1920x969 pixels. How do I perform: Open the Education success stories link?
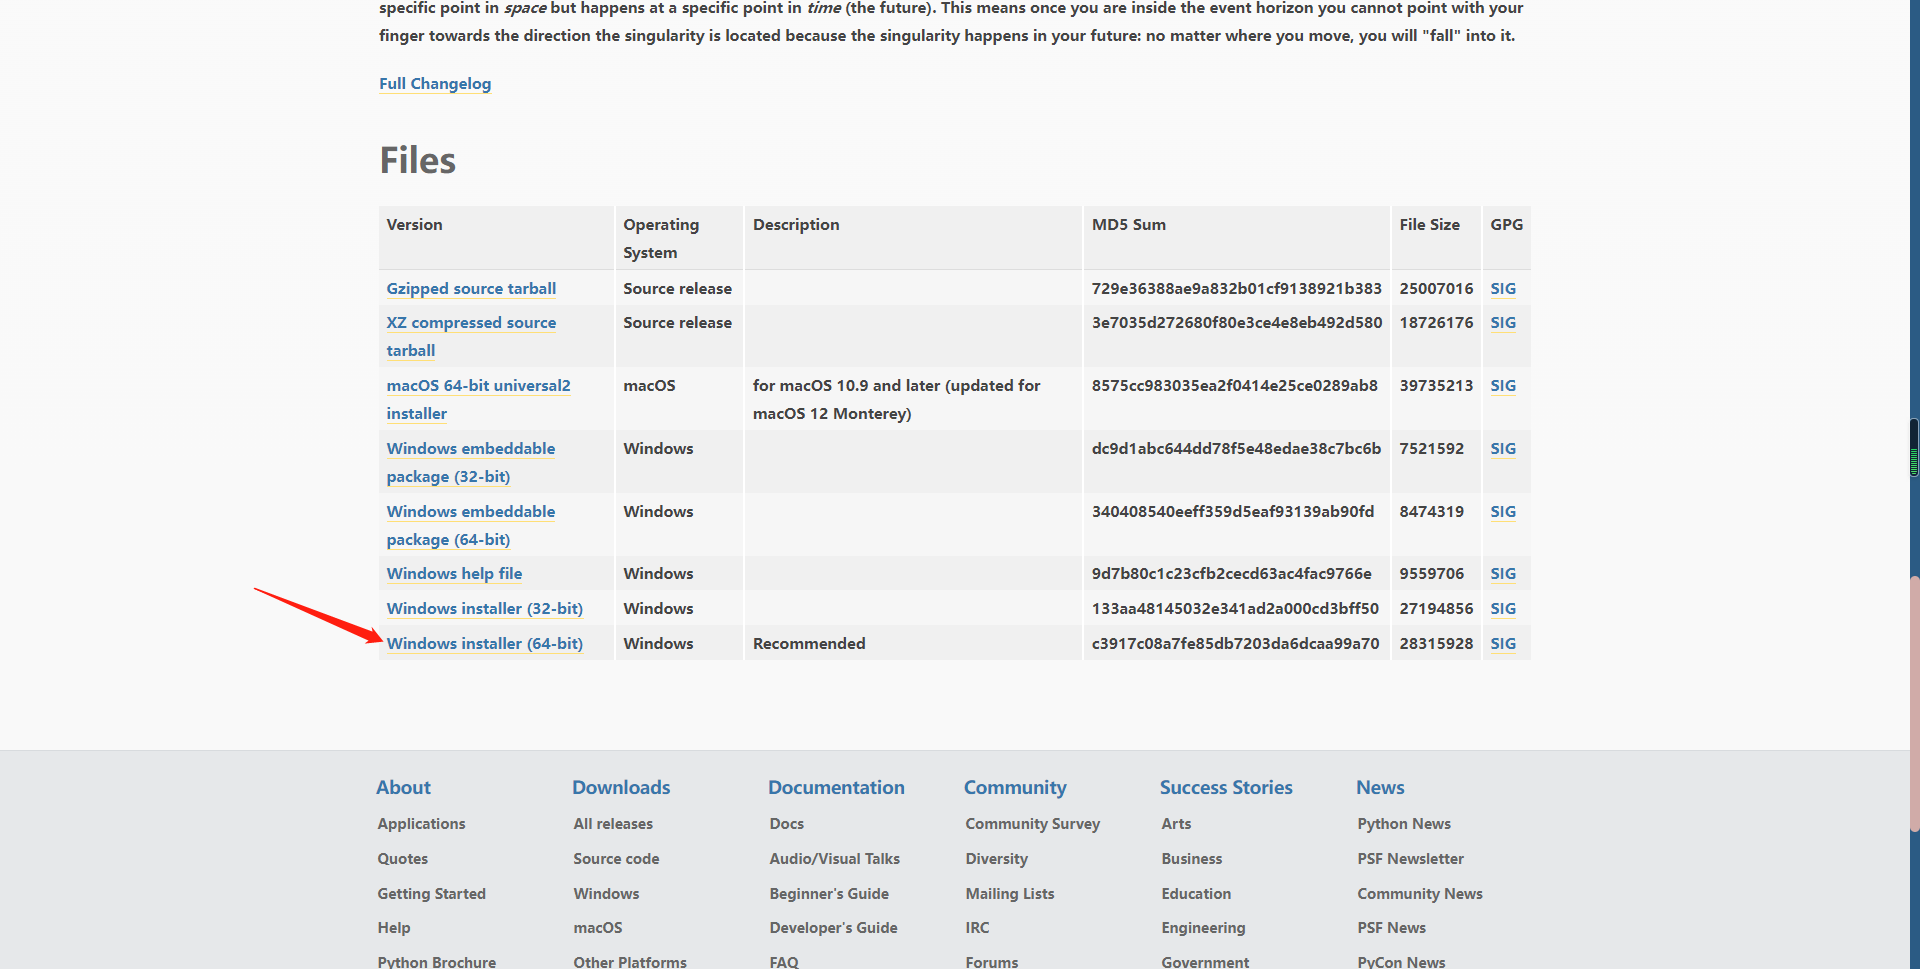(x=1196, y=894)
